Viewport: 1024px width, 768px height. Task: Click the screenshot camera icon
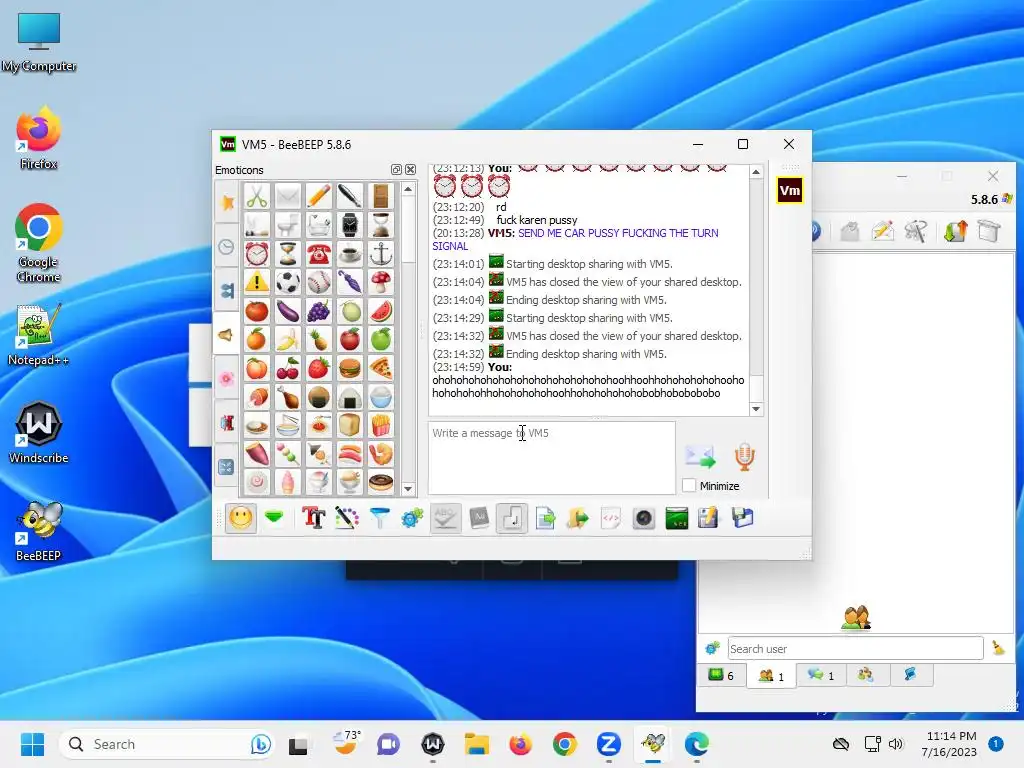(x=644, y=519)
